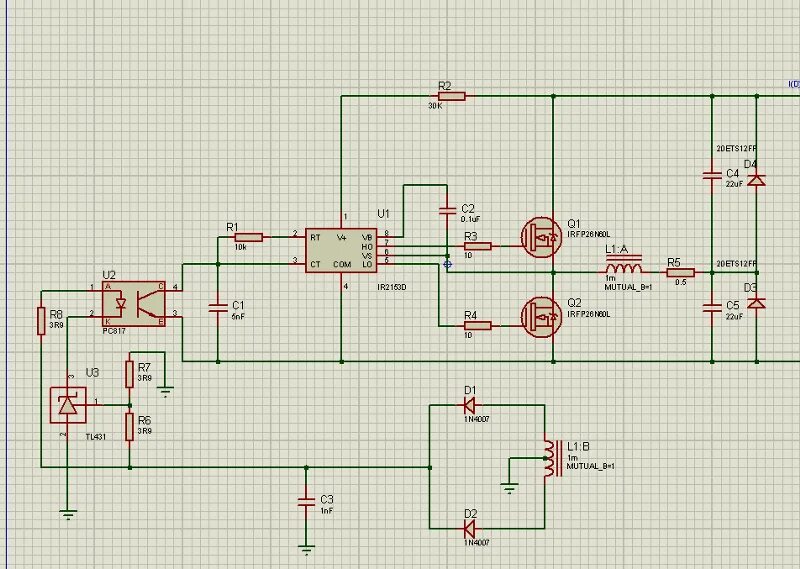Viewport: 800px width, 569px height.
Task: Select diode D4 symbol
Action: click(756, 180)
